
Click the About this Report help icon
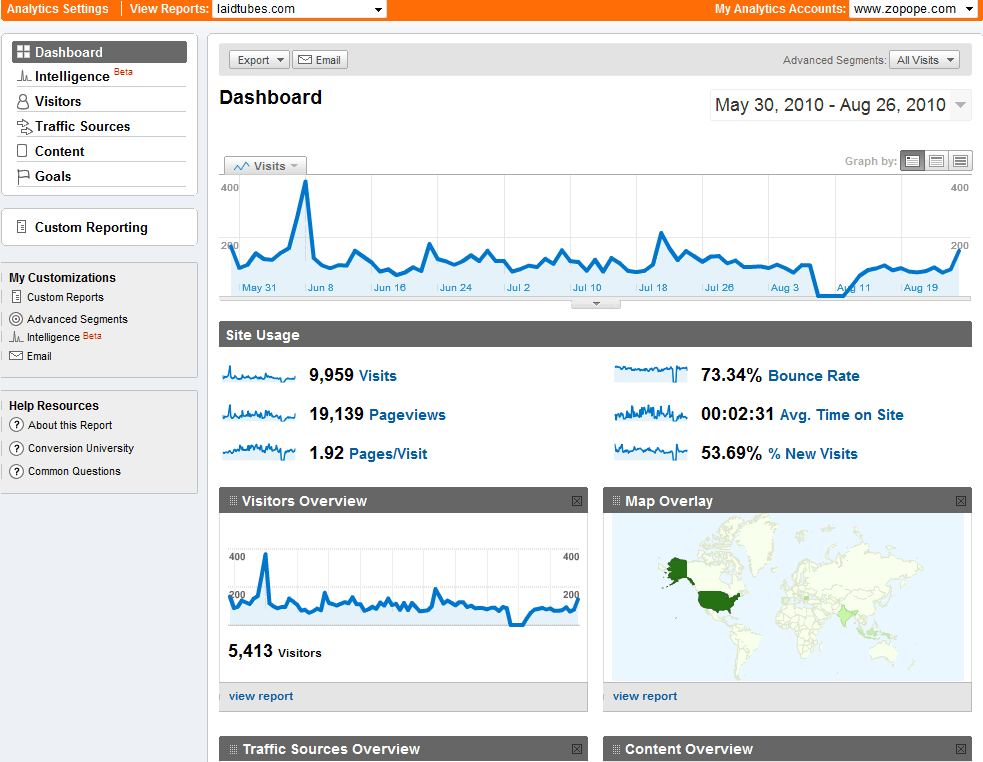pyautogui.click(x=17, y=425)
